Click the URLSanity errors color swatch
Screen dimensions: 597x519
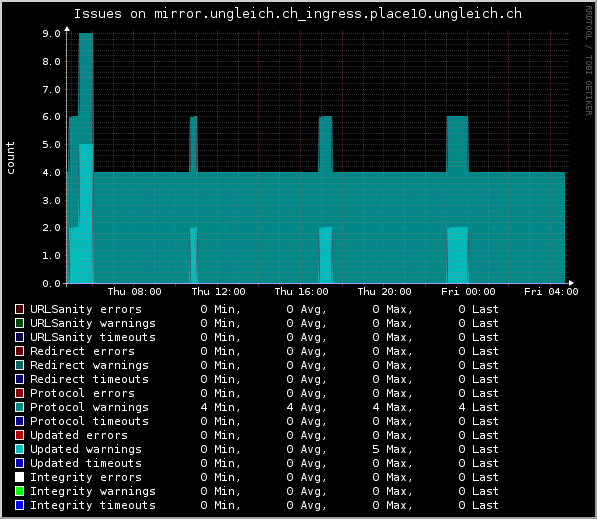point(19,309)
